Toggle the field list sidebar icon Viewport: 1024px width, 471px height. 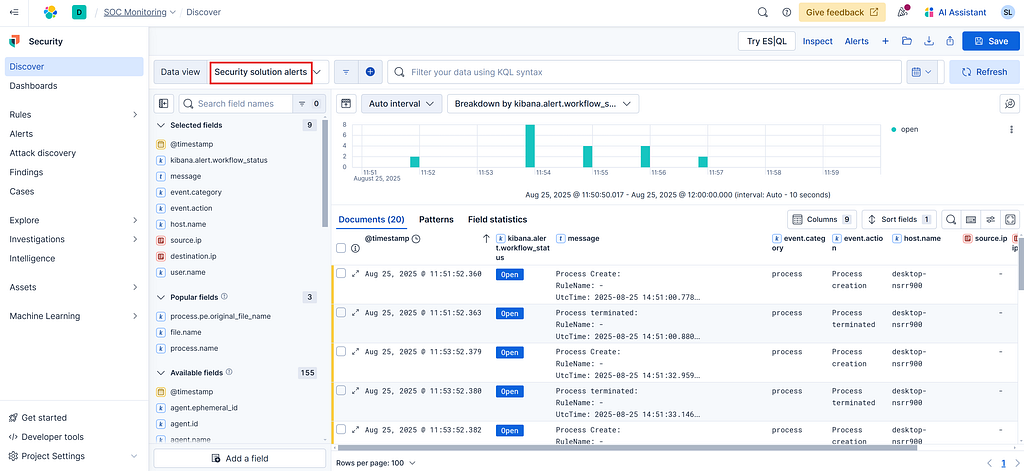(164, 103)
